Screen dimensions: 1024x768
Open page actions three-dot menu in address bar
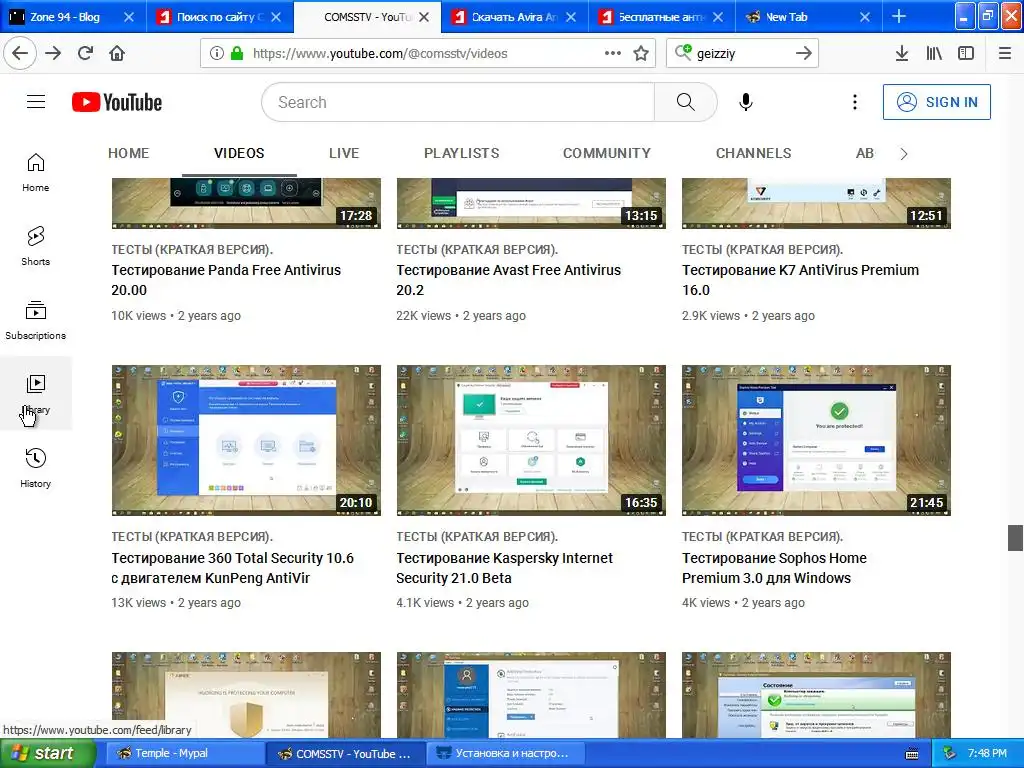click(613, 54)
